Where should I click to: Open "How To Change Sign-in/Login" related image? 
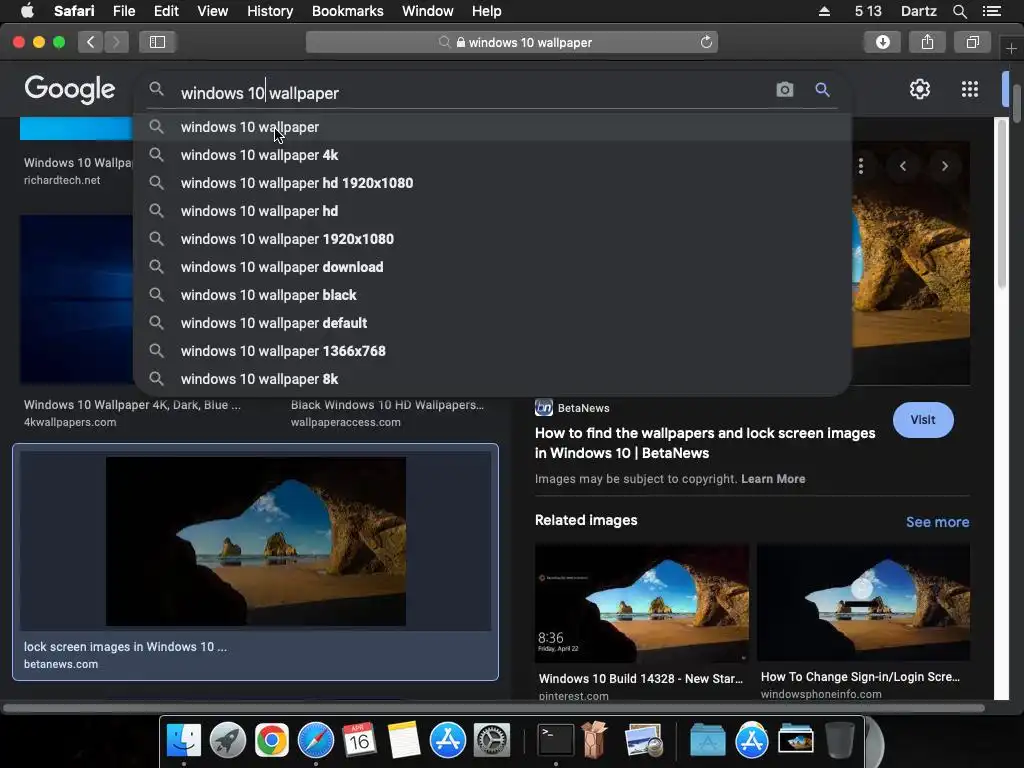863,602
